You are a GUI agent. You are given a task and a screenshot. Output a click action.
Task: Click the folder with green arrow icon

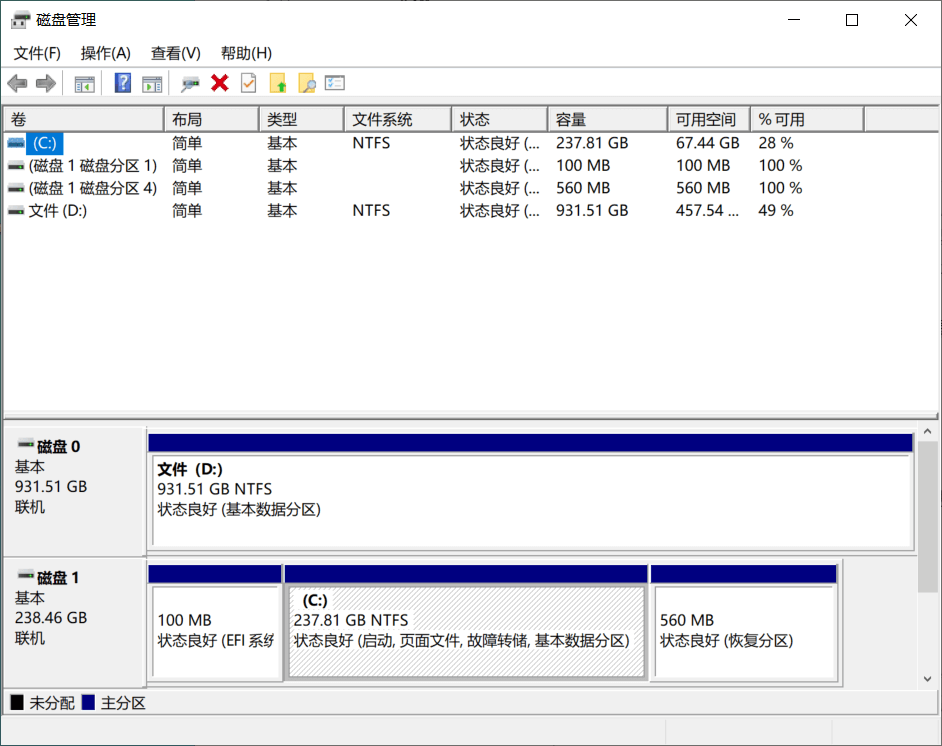278,83
